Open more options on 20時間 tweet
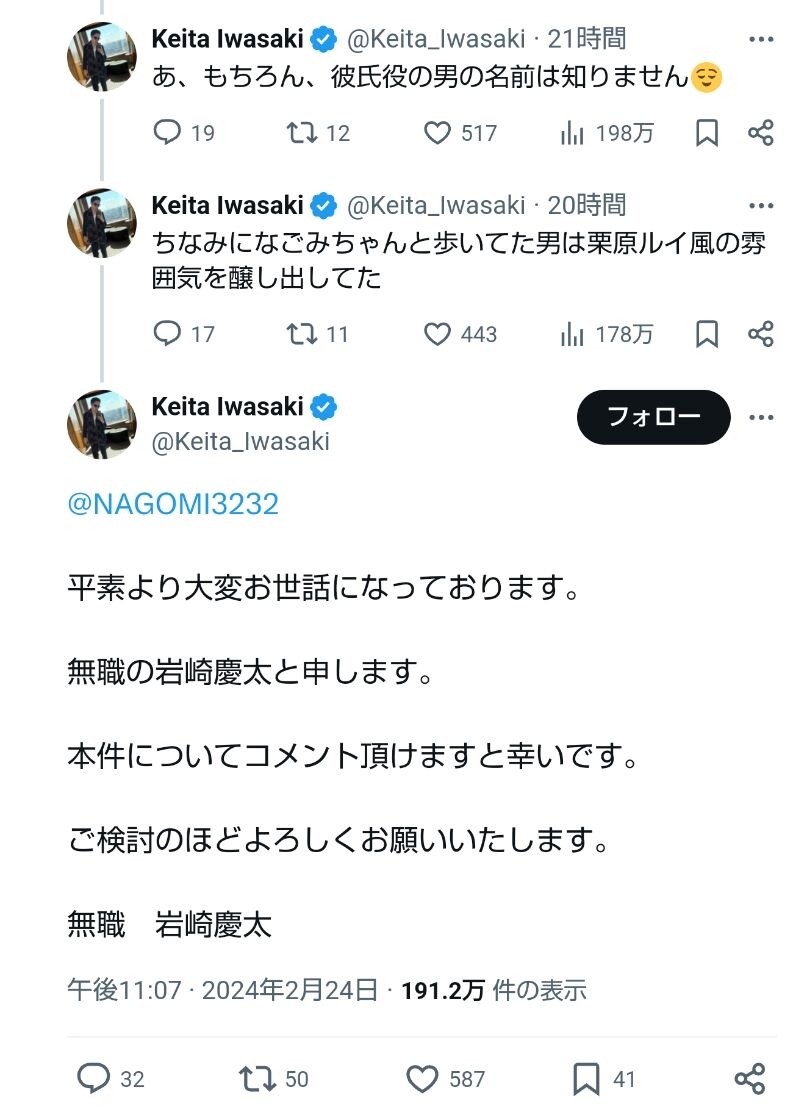This screenshot has width=807, height=1112. point(761,206)
